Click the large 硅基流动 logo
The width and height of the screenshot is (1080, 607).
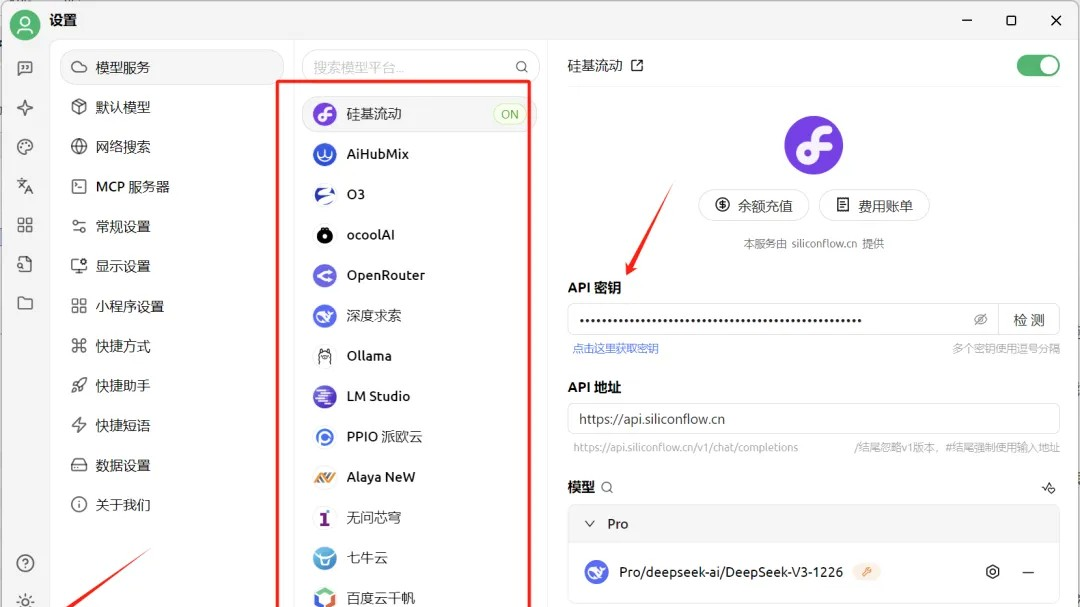[x=813, y=145]
